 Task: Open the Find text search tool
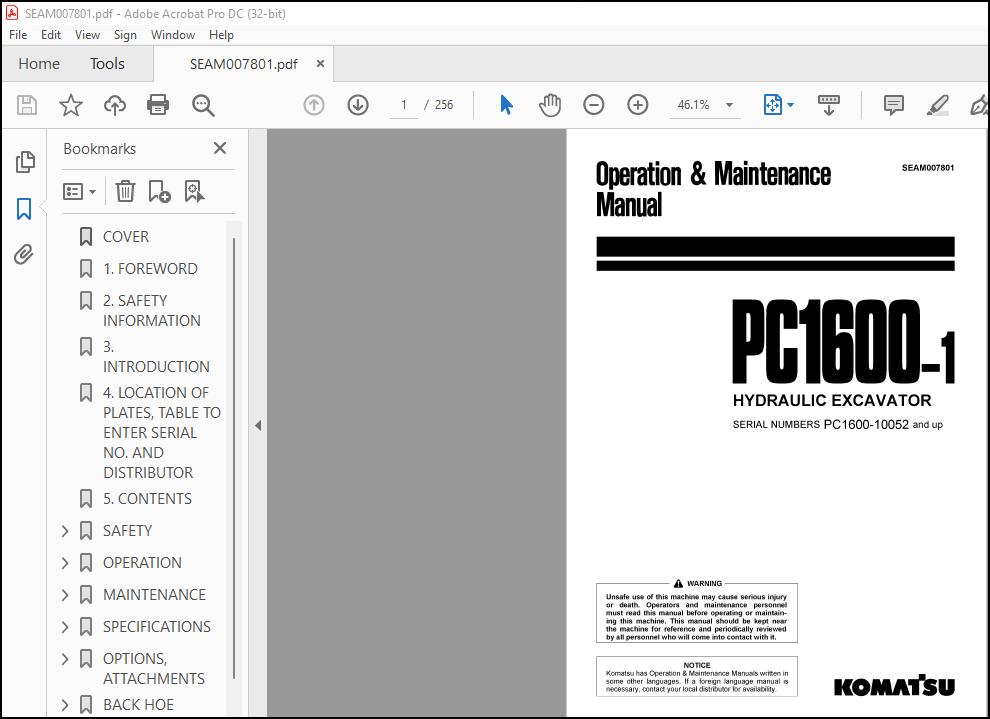(x=203, y=105)
